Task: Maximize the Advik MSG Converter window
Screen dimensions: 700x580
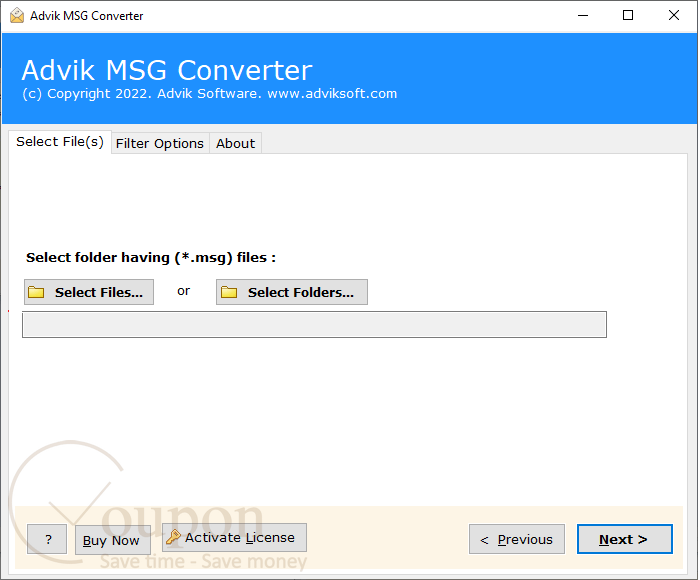Action: [x=628, y=16]
